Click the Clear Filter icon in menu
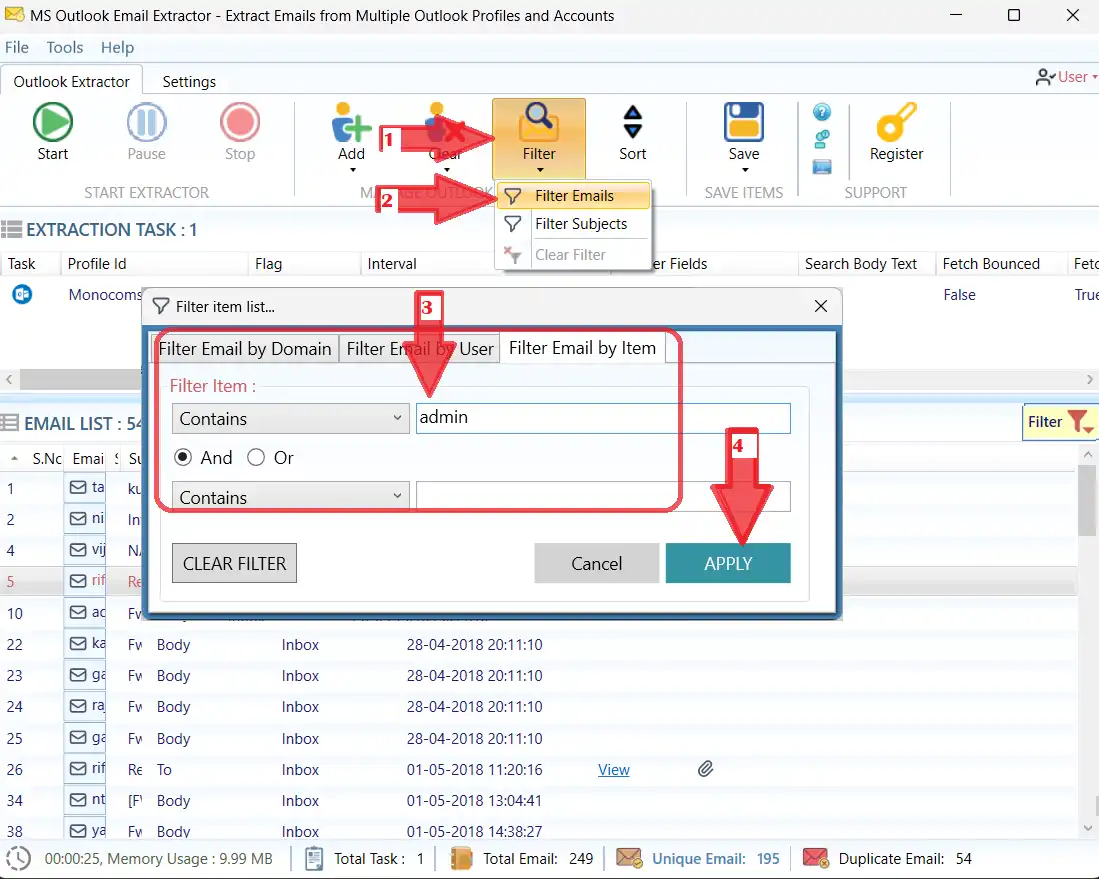 (512, 254)
